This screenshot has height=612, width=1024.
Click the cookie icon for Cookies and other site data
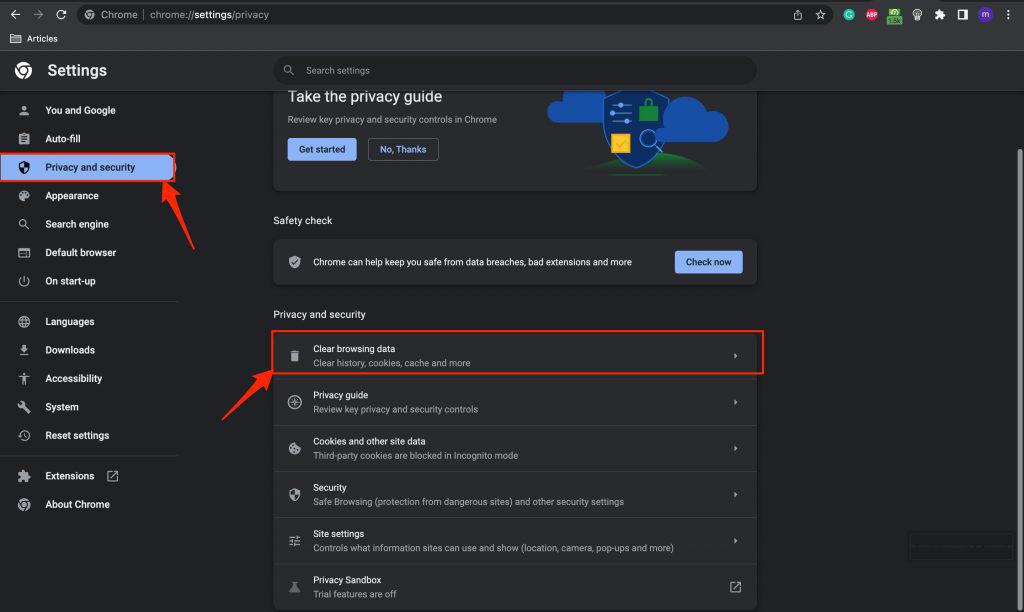point(295,449)
